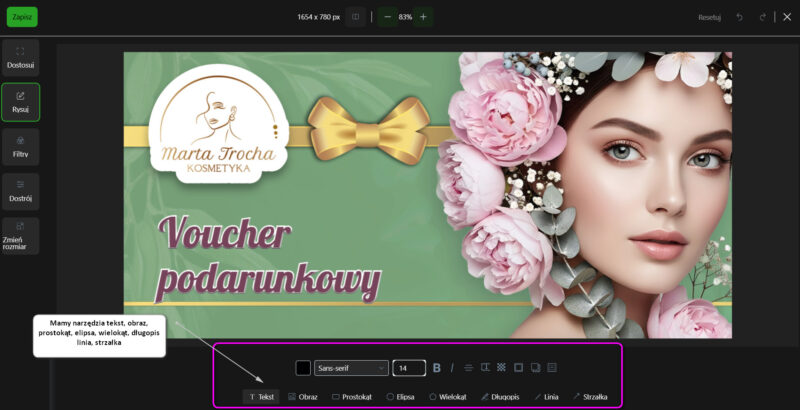This screenshot has height=410, width=800.
Task: Open the black text color swatch
Action: coord(303,368)
